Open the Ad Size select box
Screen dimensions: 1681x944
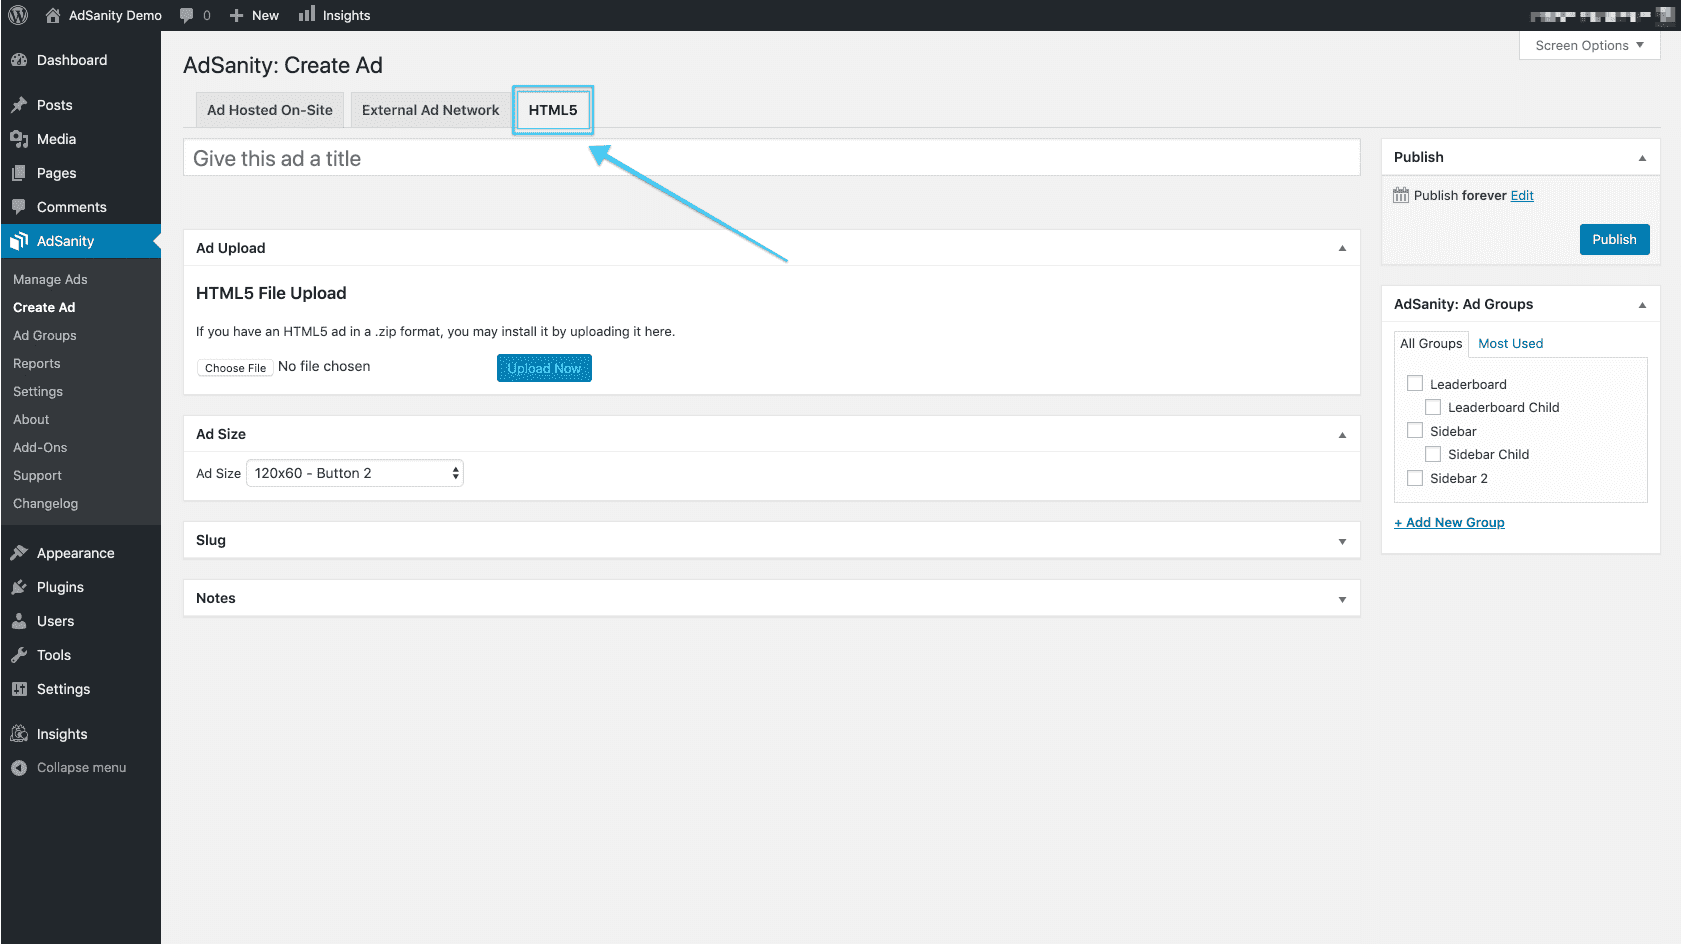click(355, 473)
